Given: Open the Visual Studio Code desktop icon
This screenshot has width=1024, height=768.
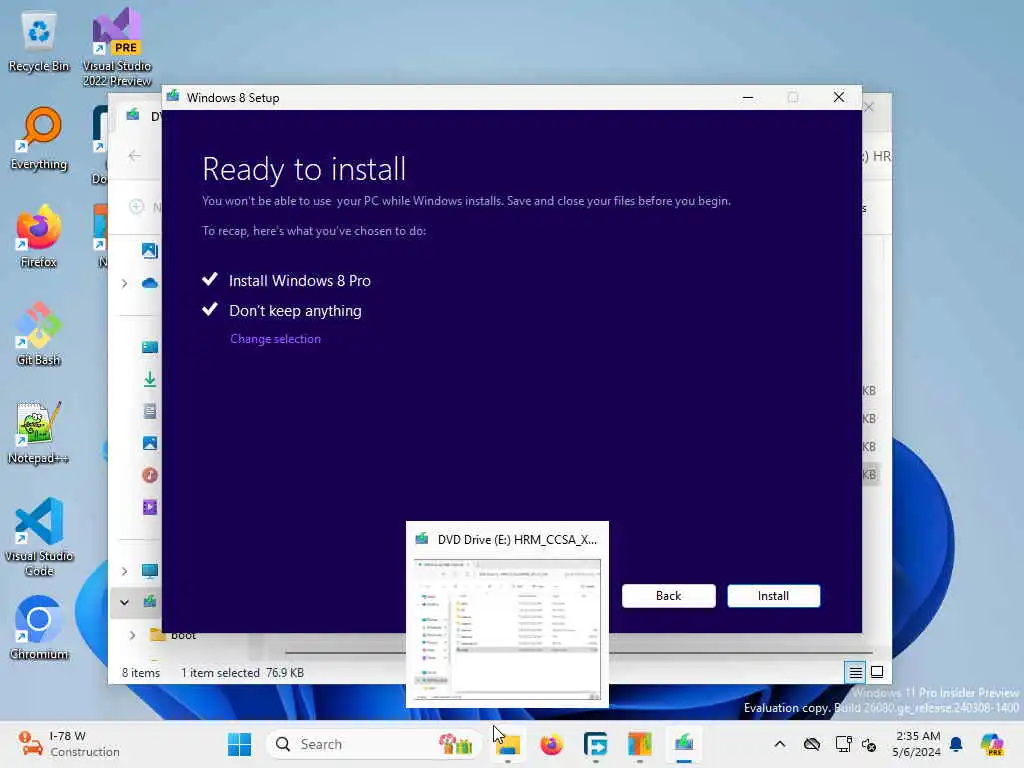Looking at the screenshot, I should point(39,537).
